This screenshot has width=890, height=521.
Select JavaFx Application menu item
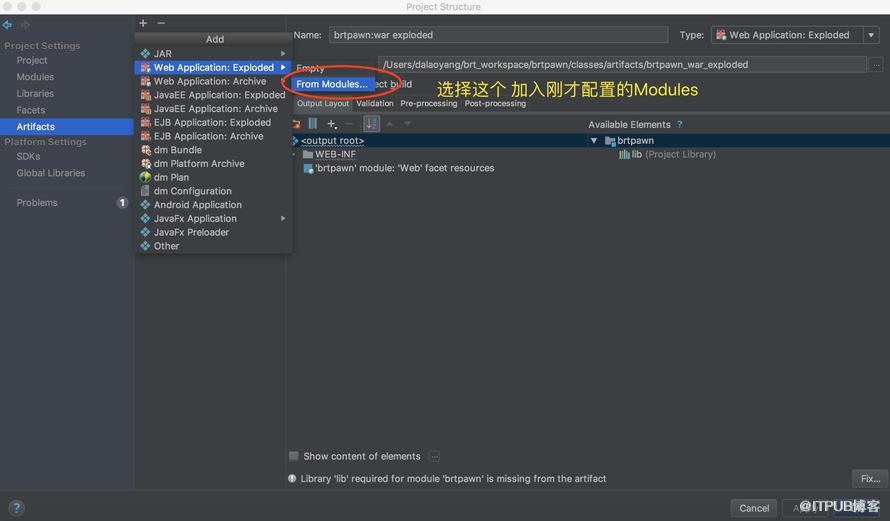(213, 219)
